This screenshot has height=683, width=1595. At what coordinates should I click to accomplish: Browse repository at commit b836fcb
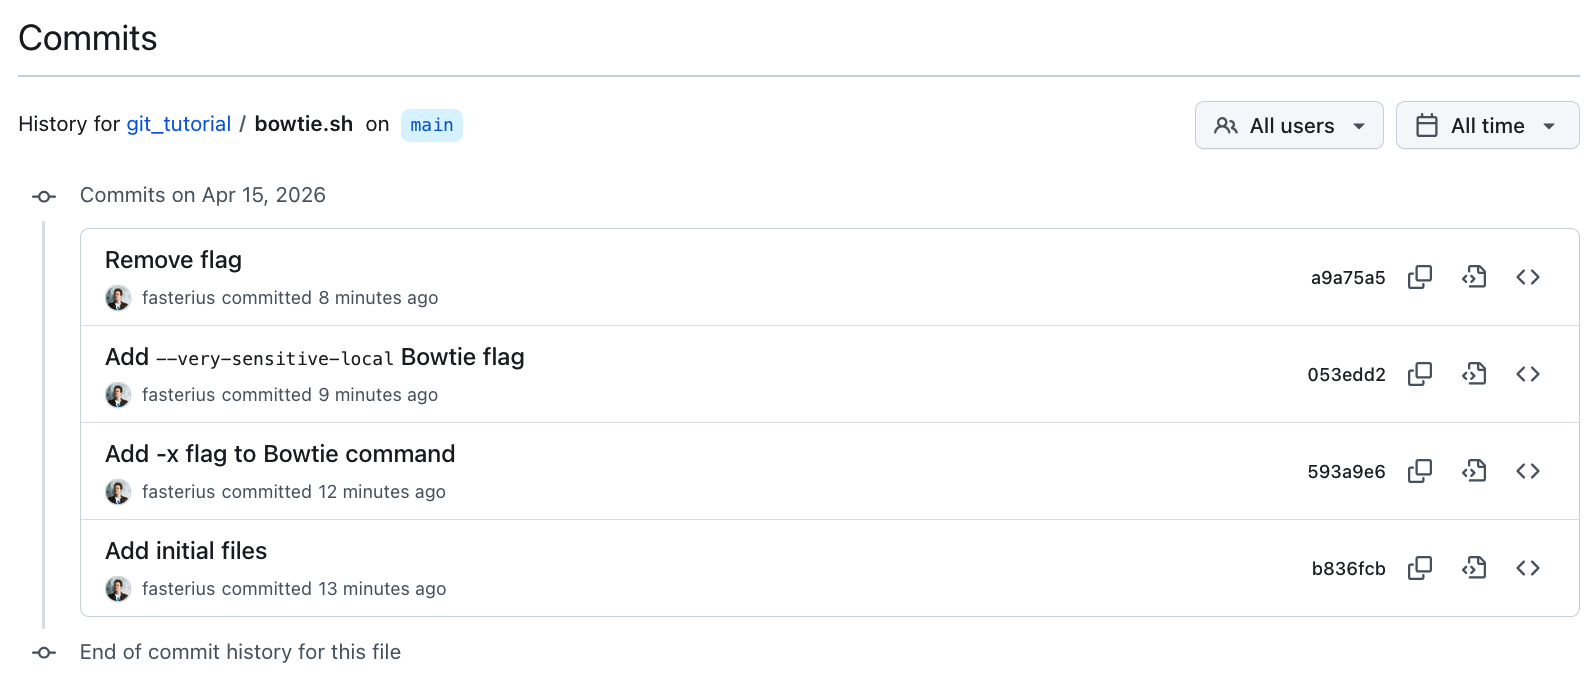(1528, 568)
